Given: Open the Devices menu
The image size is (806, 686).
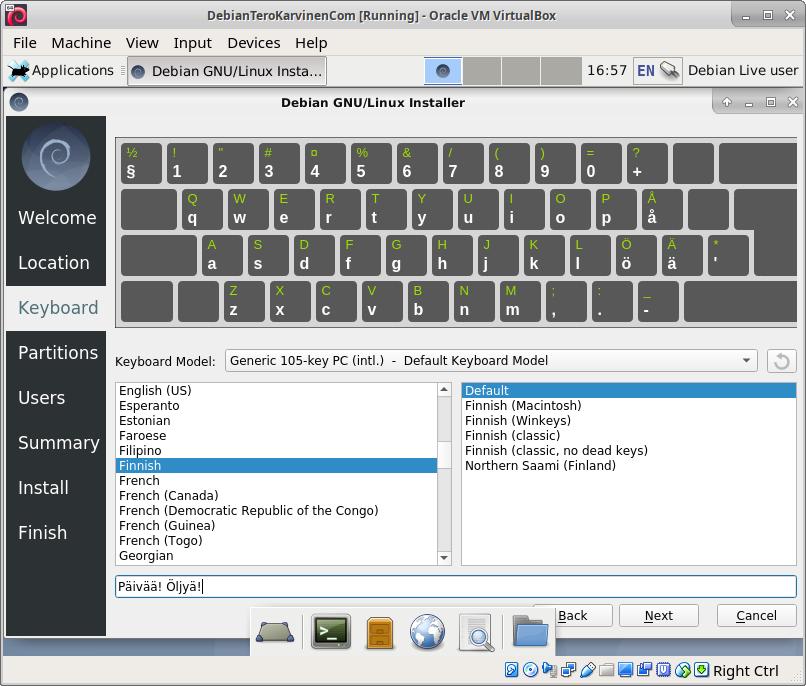Looking at the screenshot, I should tap(253, 43).
